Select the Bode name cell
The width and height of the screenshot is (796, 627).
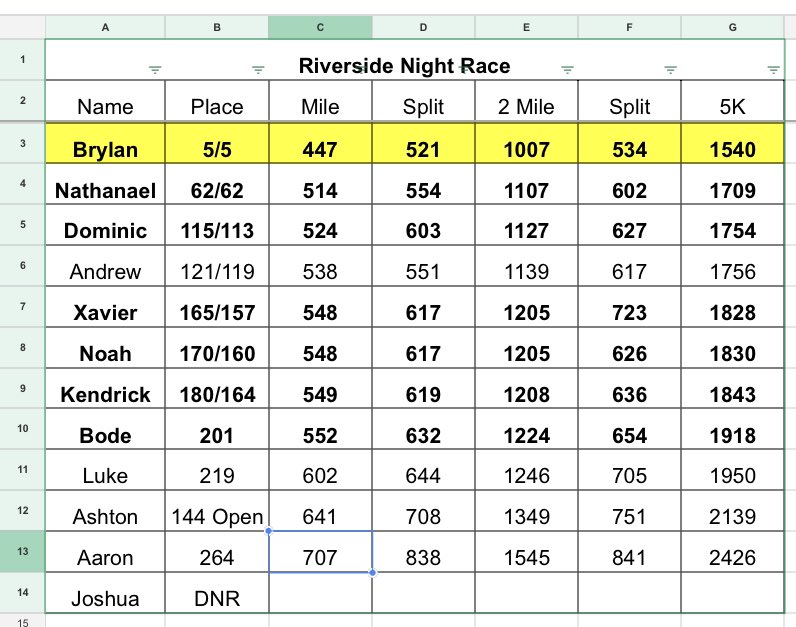tap(105, 429)
